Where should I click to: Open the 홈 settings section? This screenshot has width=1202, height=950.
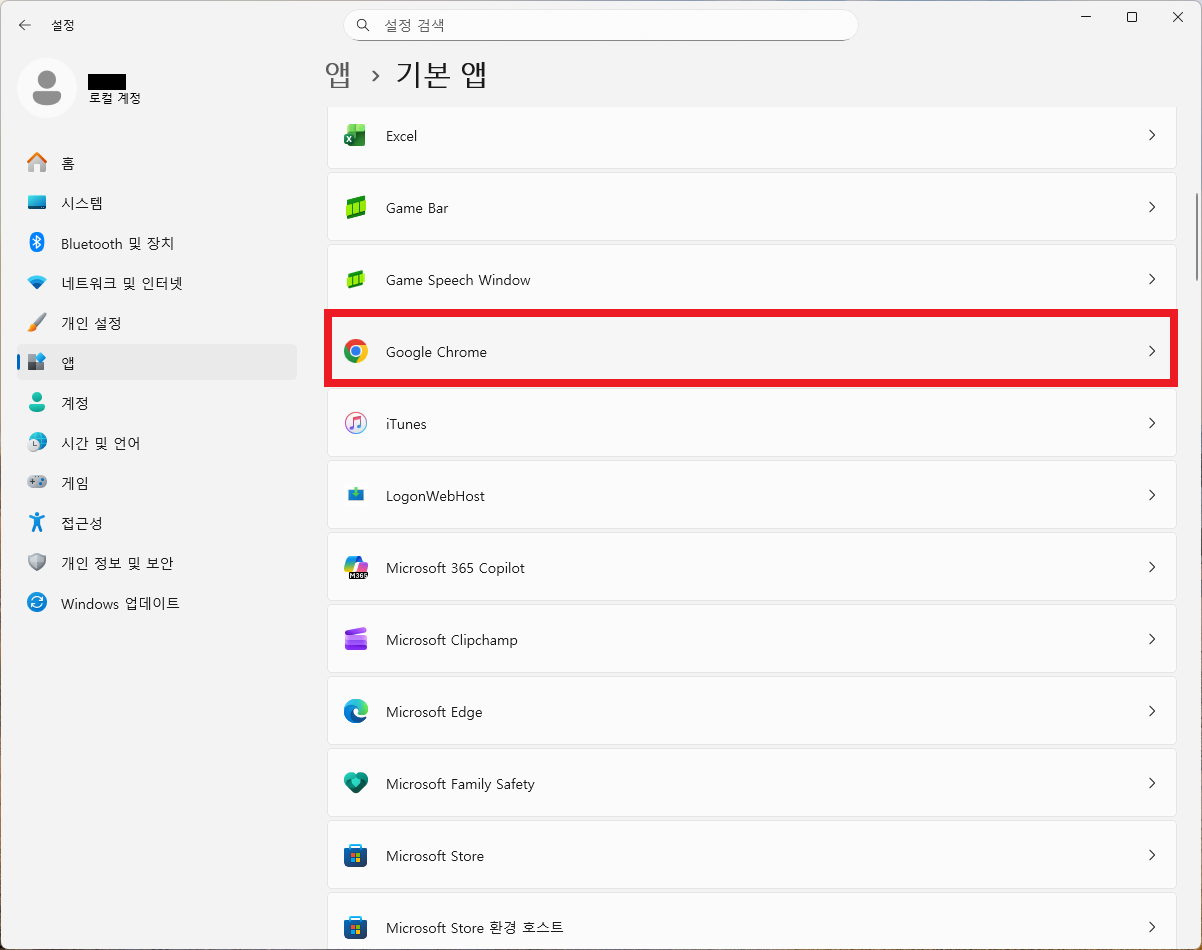pos(157,162)
